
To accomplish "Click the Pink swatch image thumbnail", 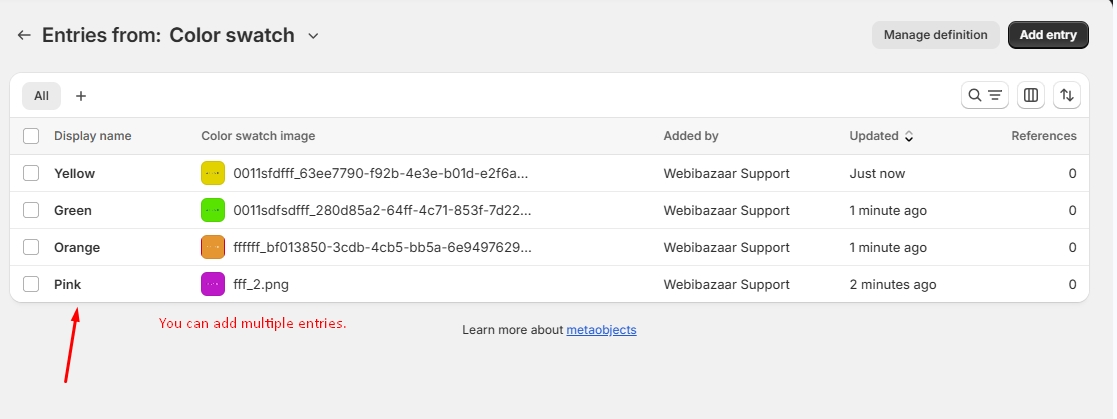I will pos(213,284).
